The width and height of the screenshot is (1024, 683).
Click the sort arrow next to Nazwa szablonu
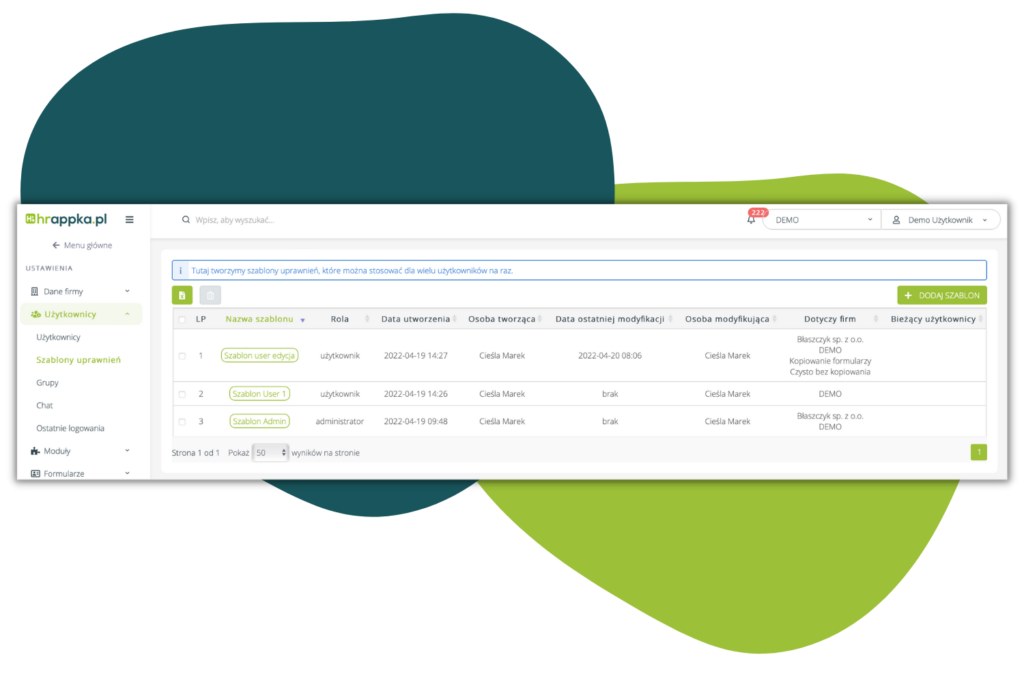click(x=302, y=320)
